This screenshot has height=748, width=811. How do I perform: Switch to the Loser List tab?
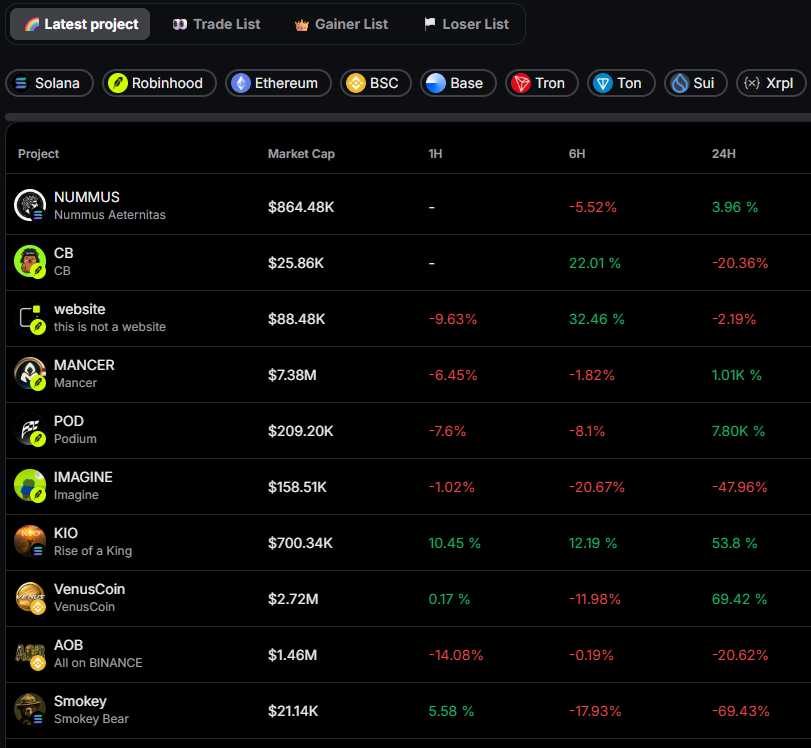pos(467,24)
